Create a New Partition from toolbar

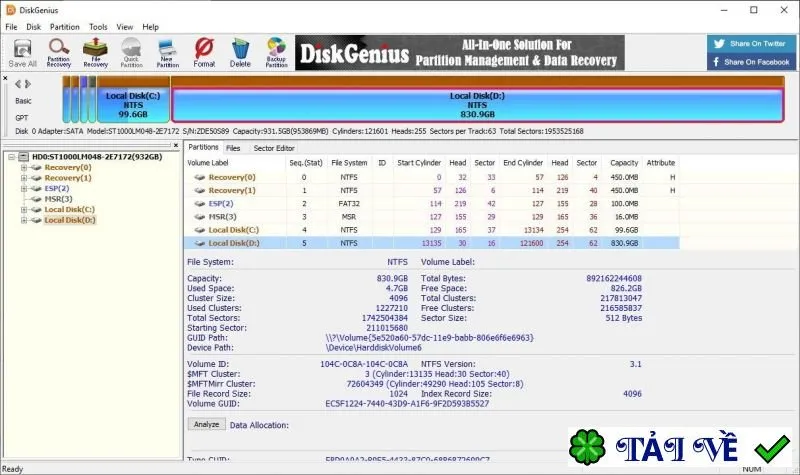(x=167, y=53)
